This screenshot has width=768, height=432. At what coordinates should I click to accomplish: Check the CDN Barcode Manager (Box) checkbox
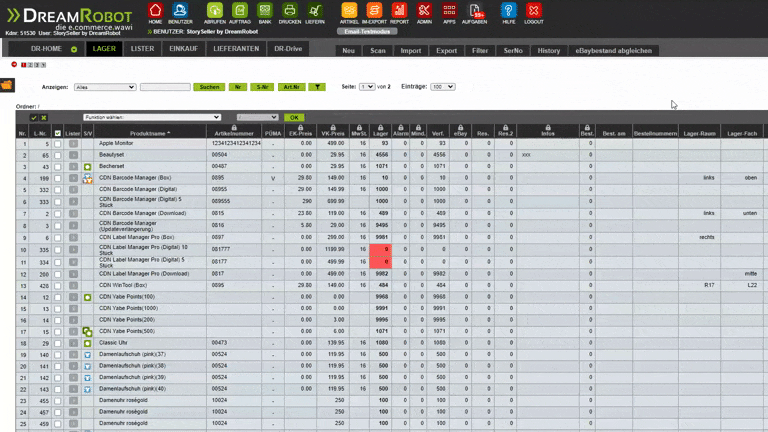coord(57,179)
